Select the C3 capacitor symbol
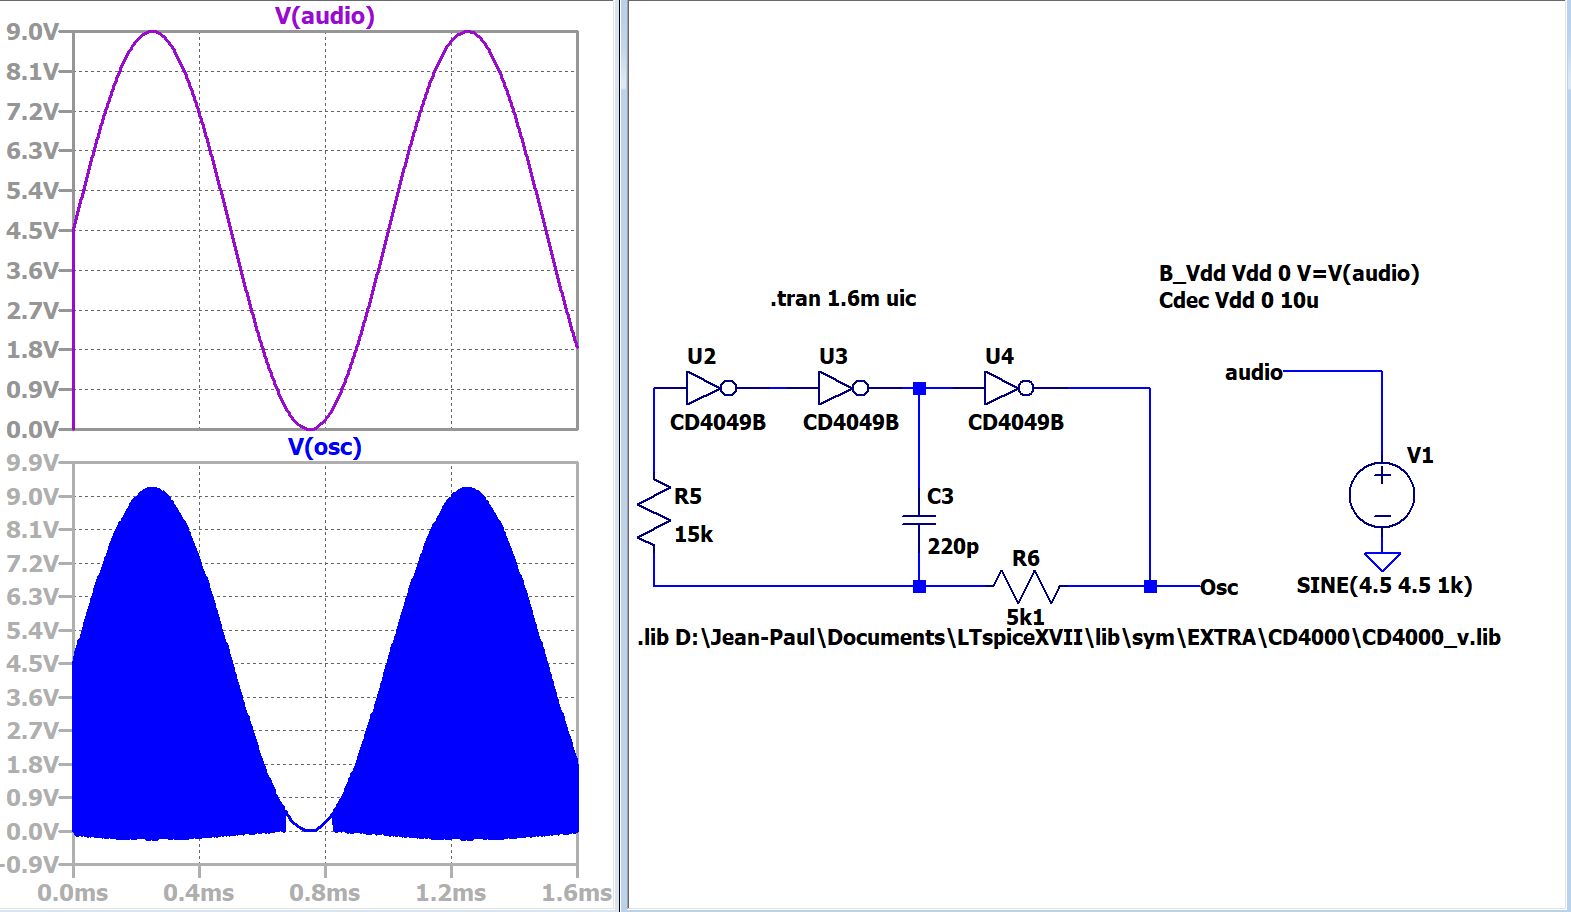The image size is (1571, 912). [919, 520]
